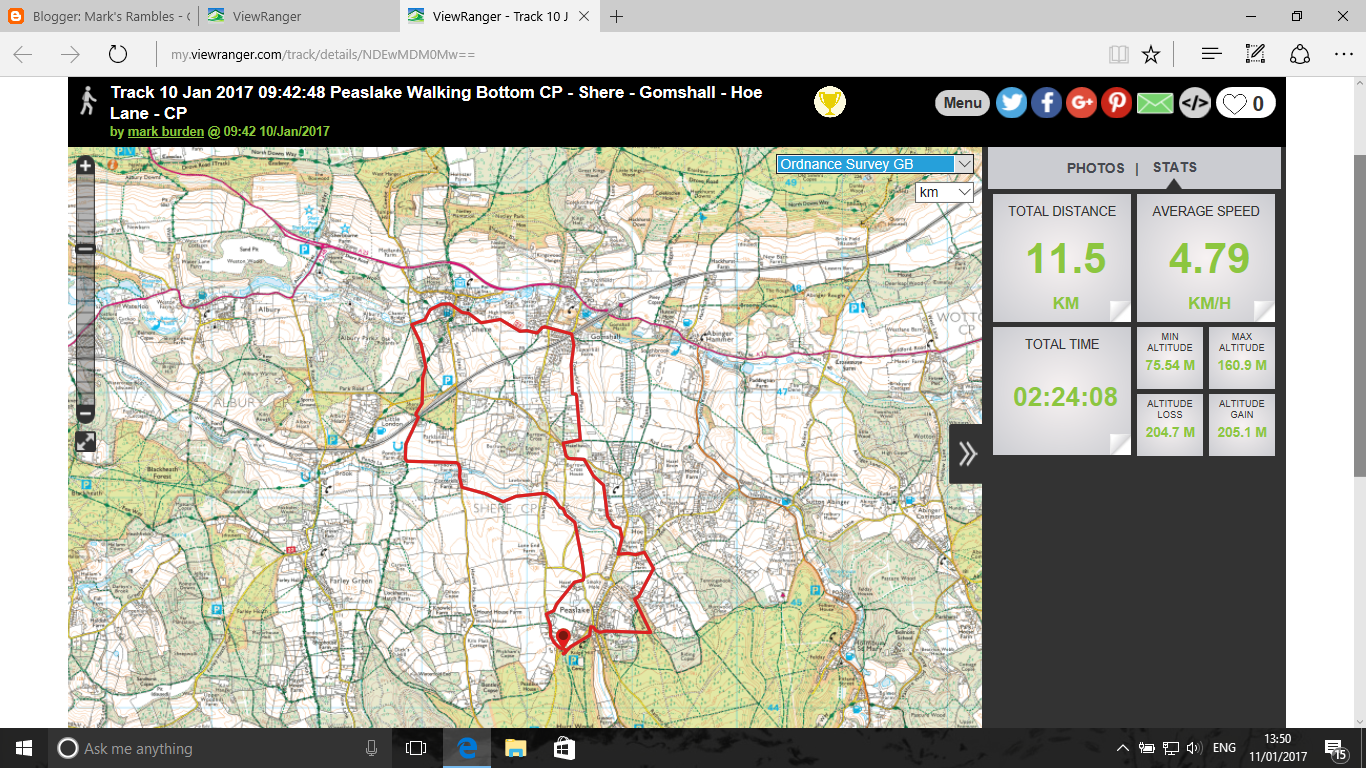Click total time 02:24:08
This screenshot has width=1366, height=768.
[1065, 397]
